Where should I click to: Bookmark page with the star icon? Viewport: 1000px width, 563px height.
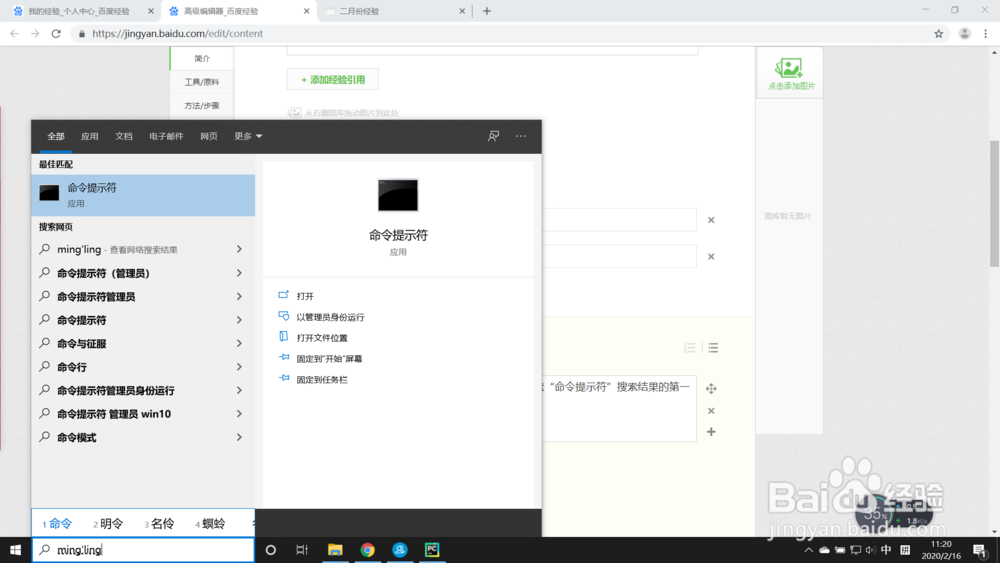coord(938,34)
